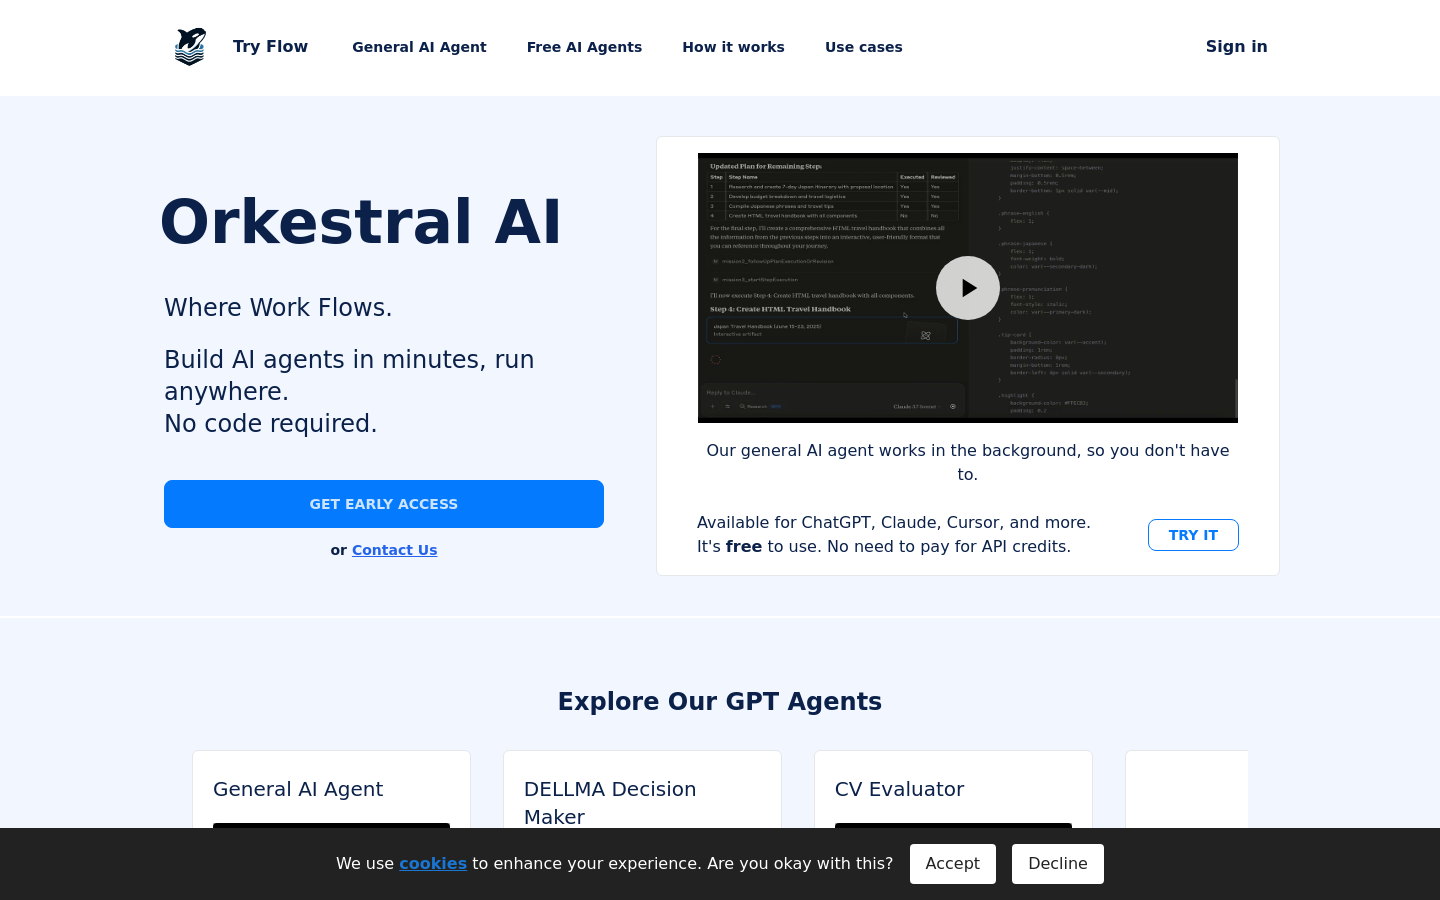Click the video caption about general AI agent
The height and width of the screenshot is (900, 1440).
(x=967, y=462)
